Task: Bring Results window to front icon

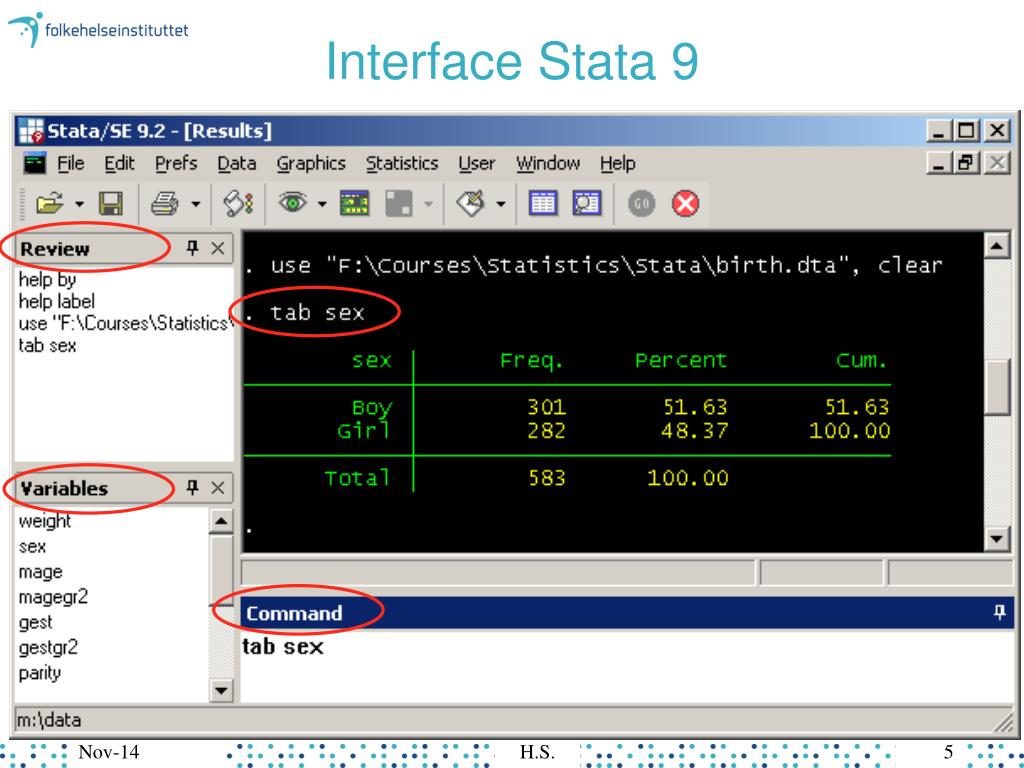Action: click(355, 204)
